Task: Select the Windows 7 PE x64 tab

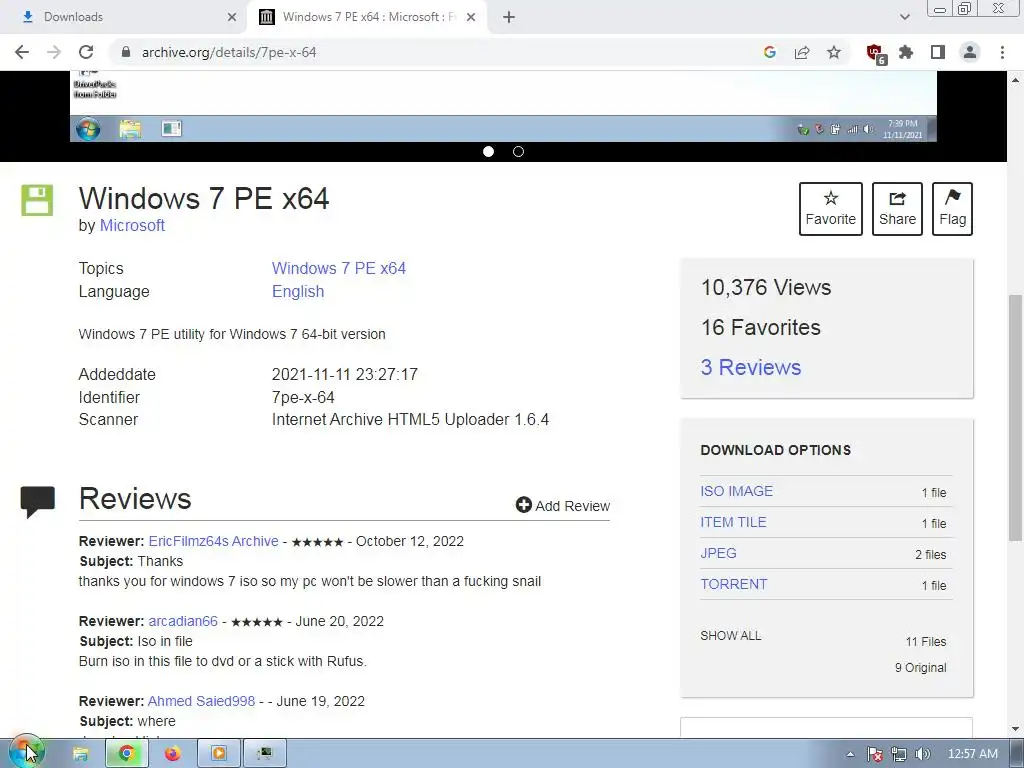Action: click(x=366, y=17)
